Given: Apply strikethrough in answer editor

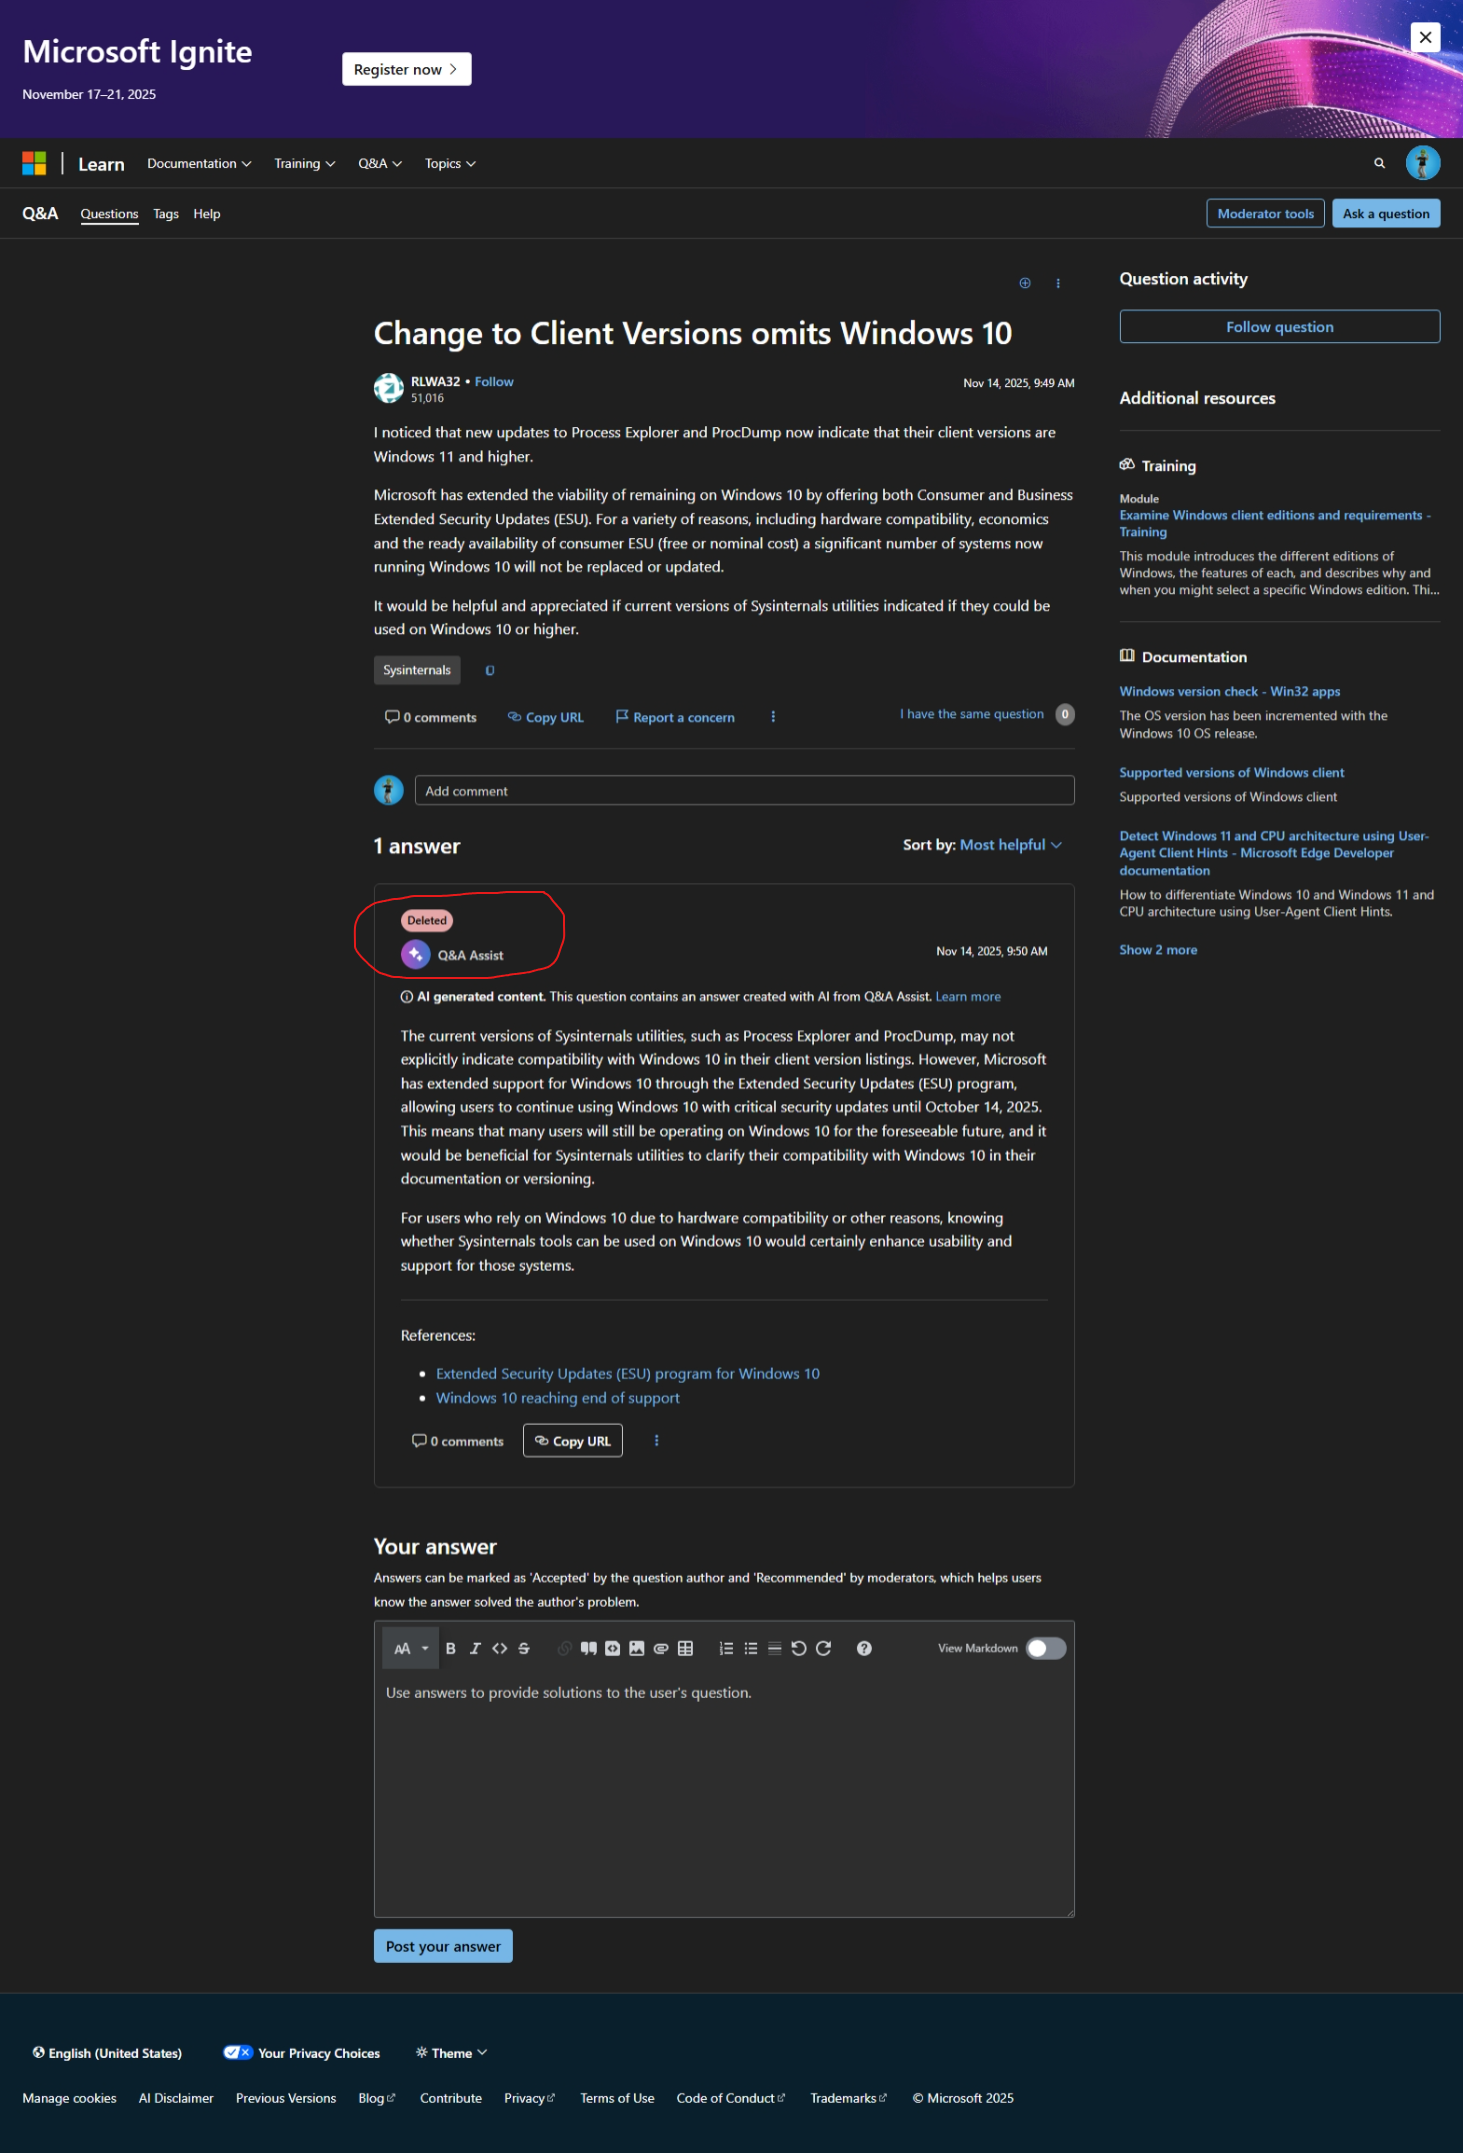Looking at the screenshot, I should tap(524, 1648).
